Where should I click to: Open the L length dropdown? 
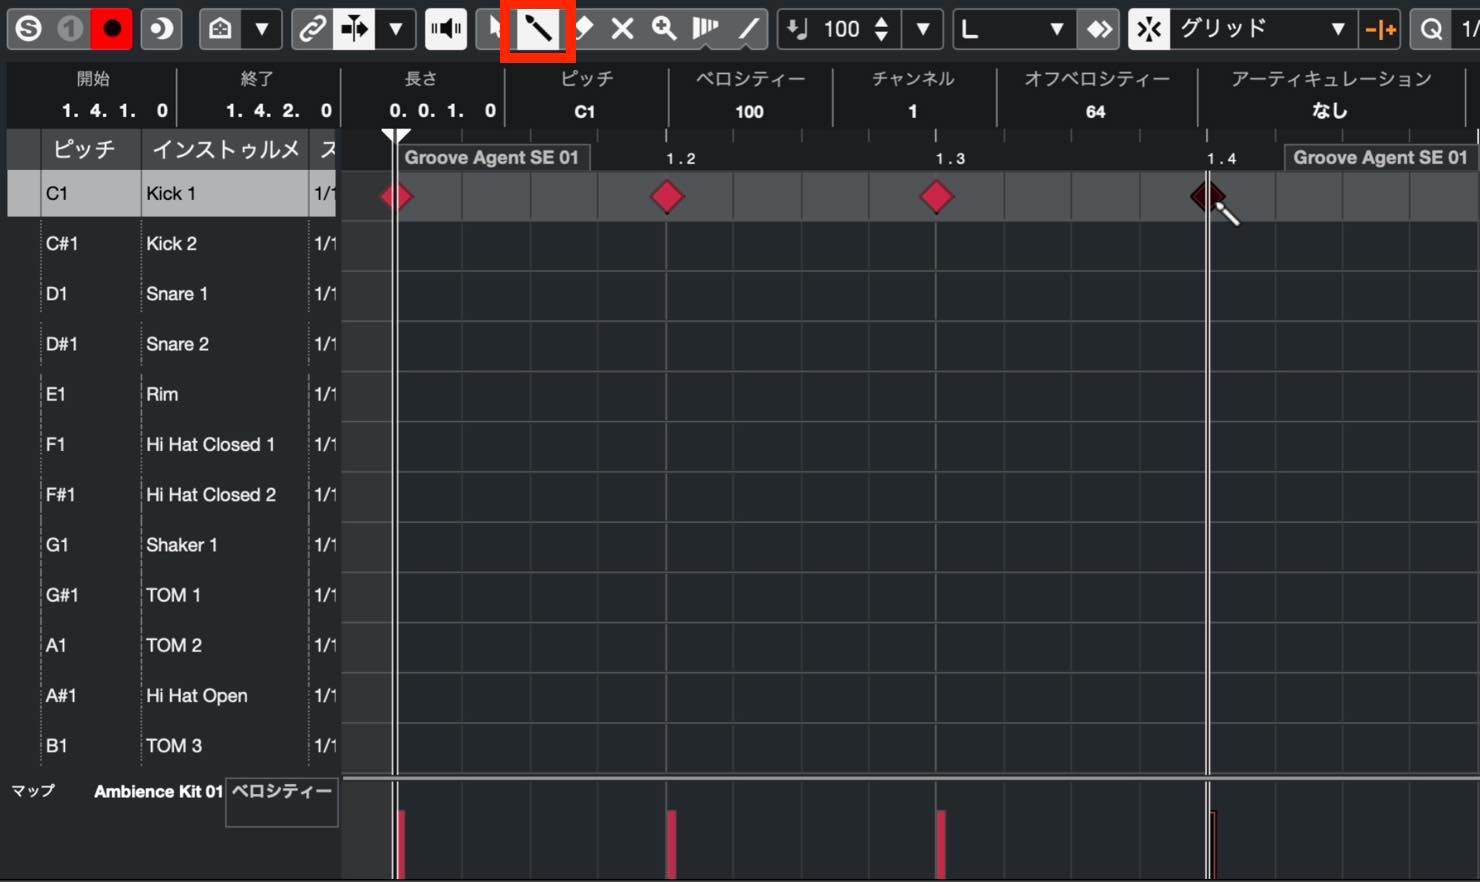point(1013,29)
